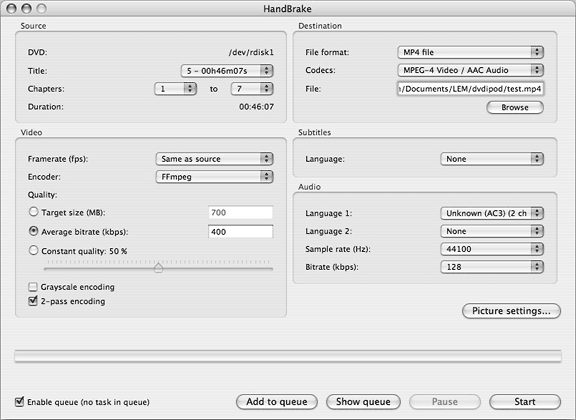This screenshot has height=420, width=576.
Task: Open the Encoder dropdown showing FFmpeg
Action: 215,177
